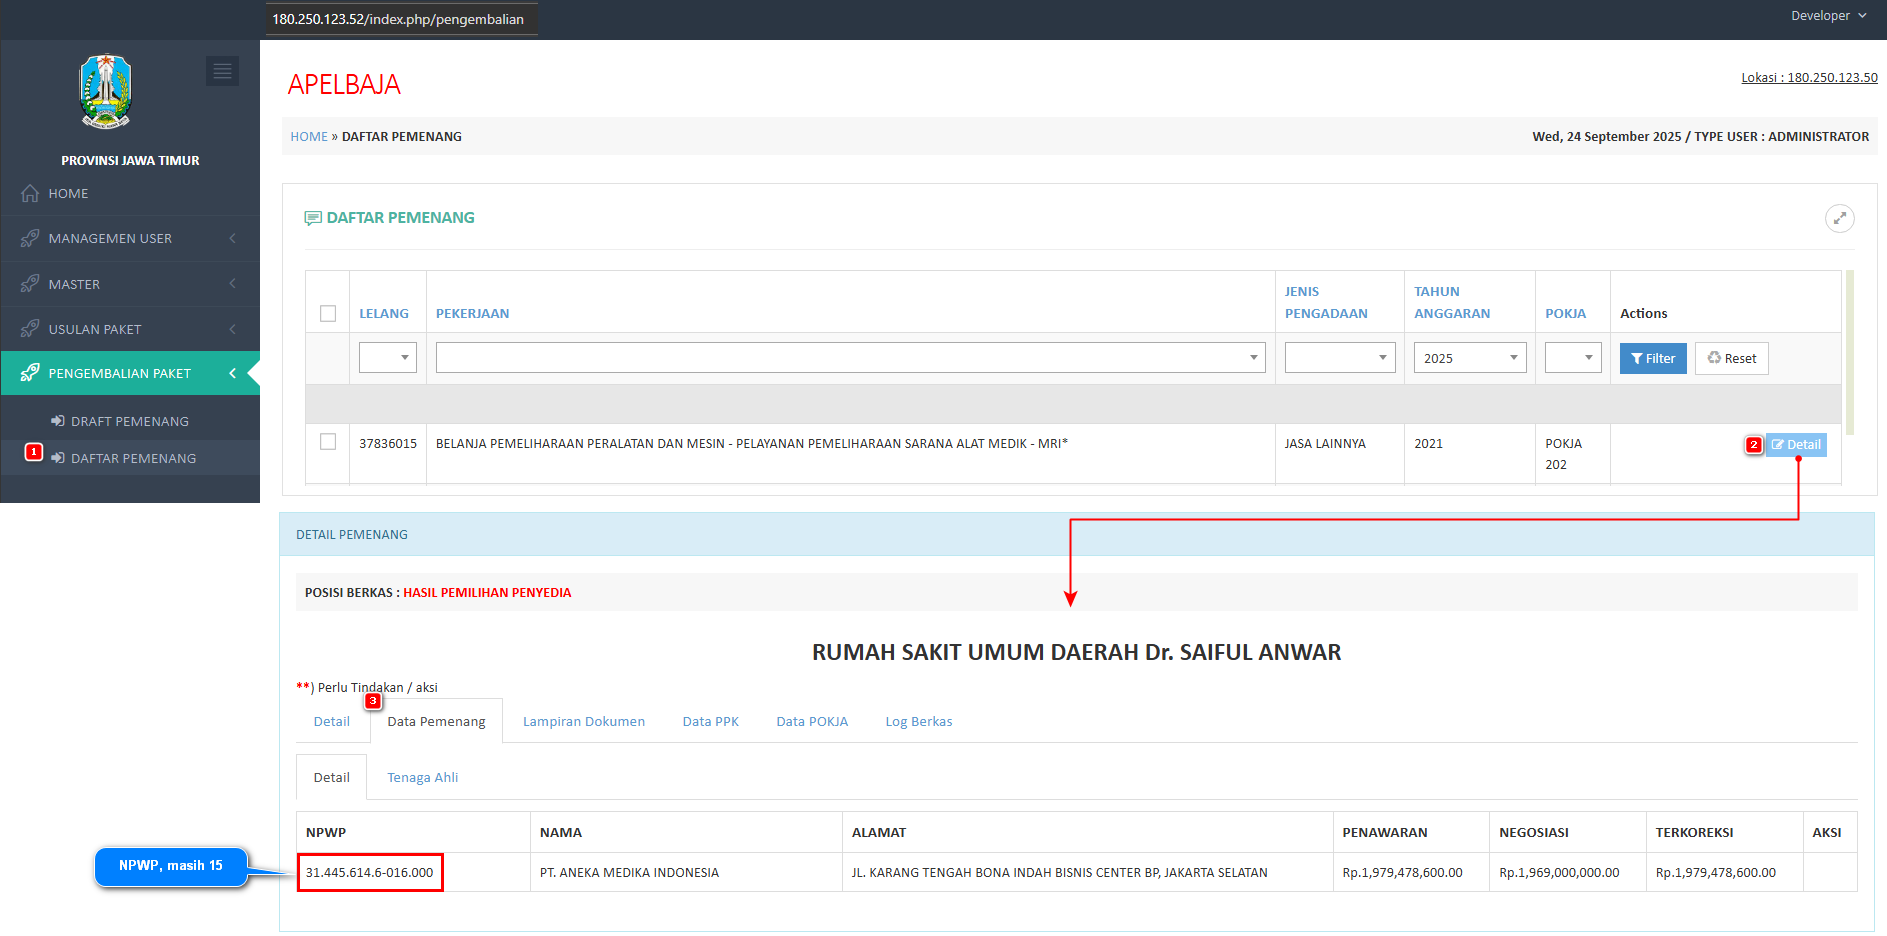The height and width of the screenshot is (936, 1887).
Task: Follow the HOME breadcrumb link
Action: [309, 137]
